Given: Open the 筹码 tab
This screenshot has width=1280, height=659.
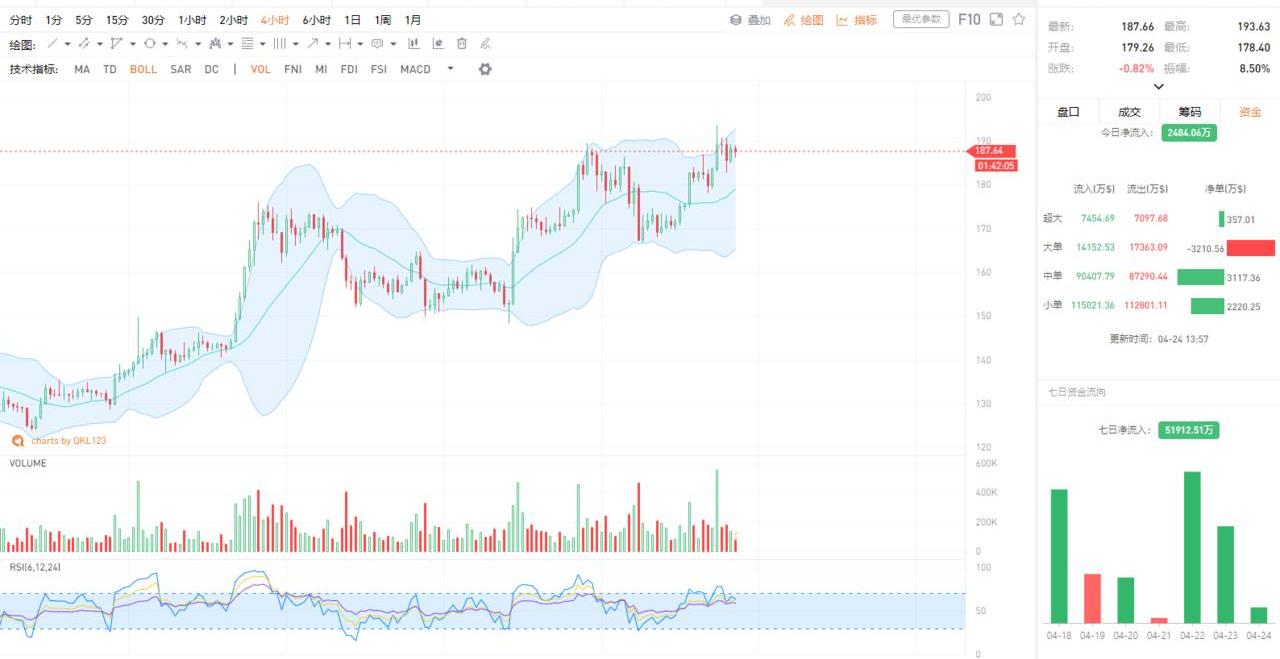Looking at the screenshot, I should coord(1189,112).
